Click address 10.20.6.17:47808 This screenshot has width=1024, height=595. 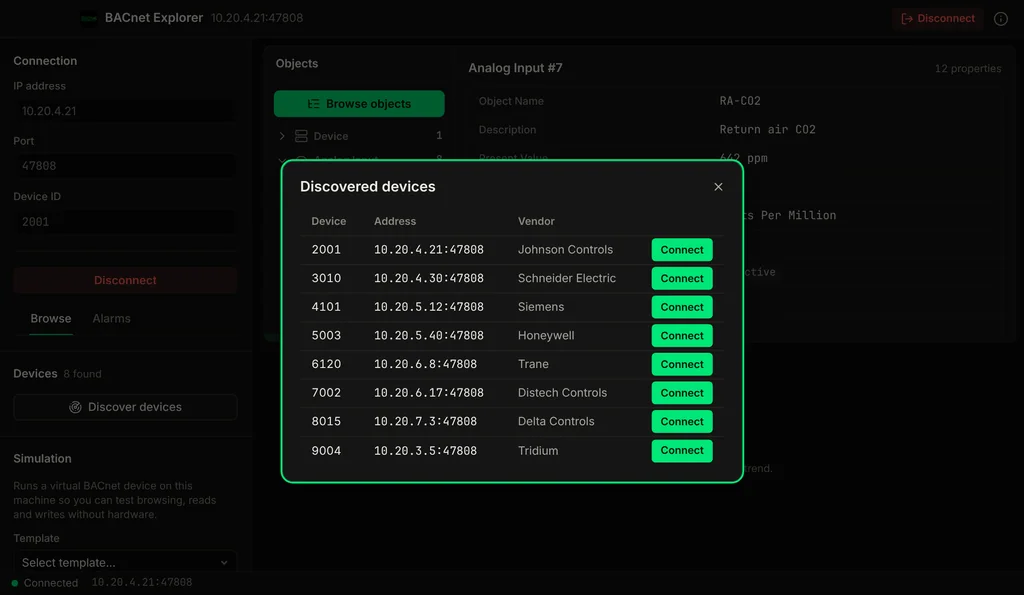(x=428, y=393)
